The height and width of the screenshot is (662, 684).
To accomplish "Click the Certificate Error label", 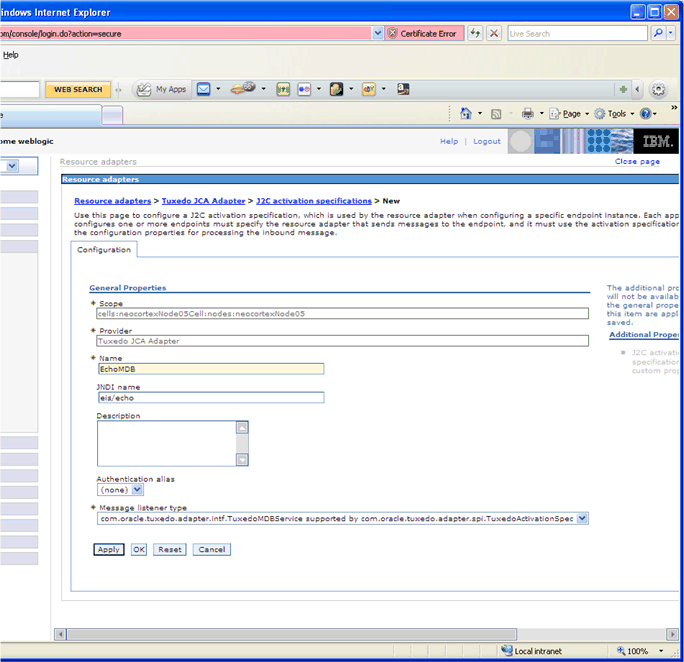I will [428, 34].
